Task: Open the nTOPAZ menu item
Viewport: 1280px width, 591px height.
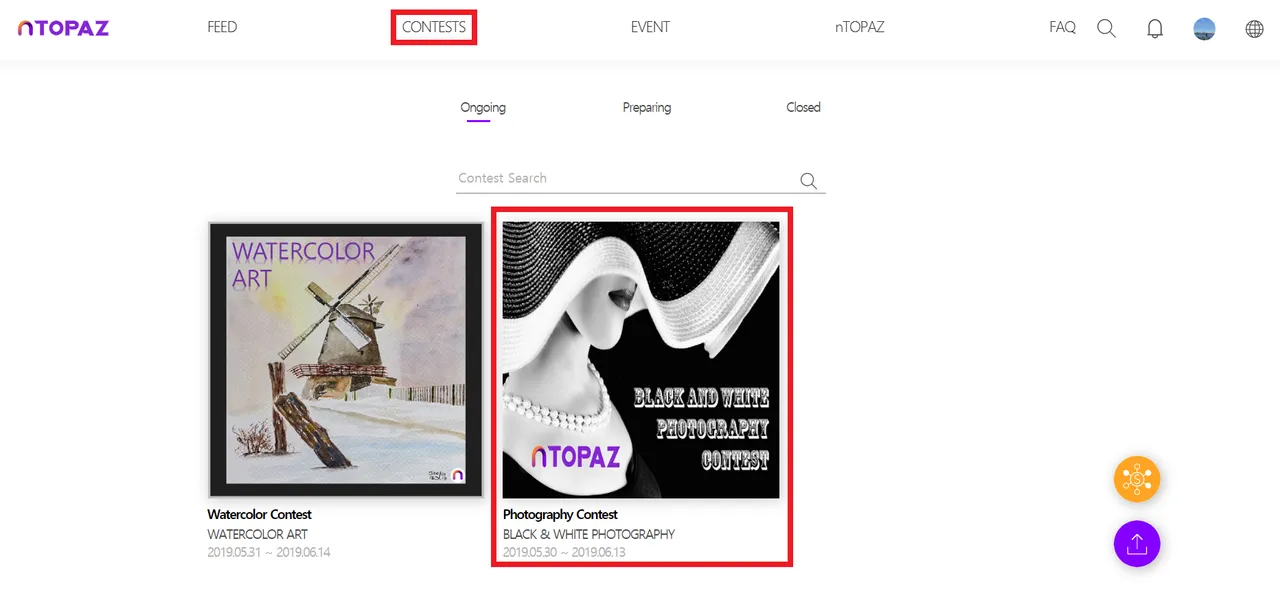Action: pos(860,27)
